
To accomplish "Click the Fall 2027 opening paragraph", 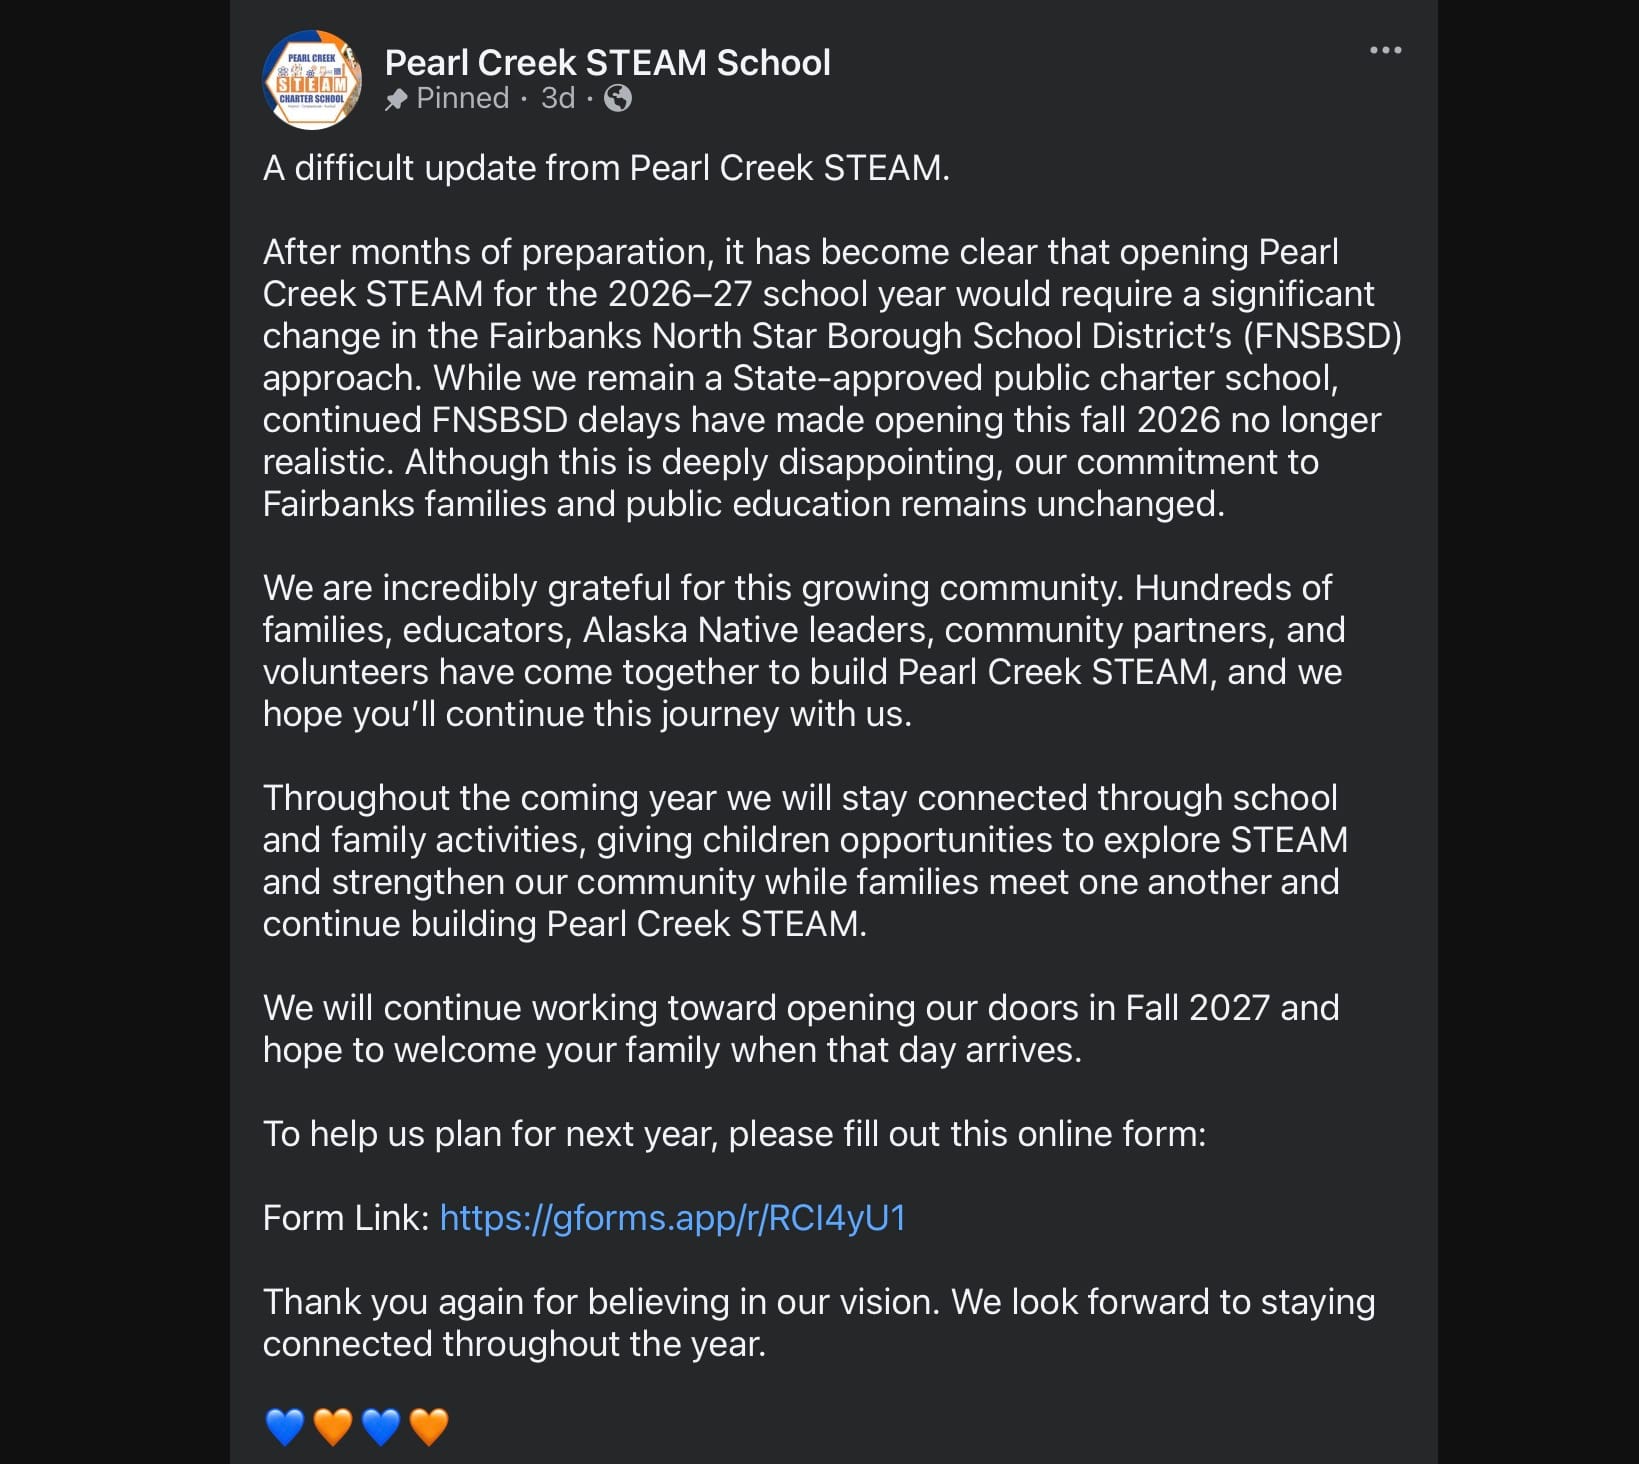I will pos(801,1029).
